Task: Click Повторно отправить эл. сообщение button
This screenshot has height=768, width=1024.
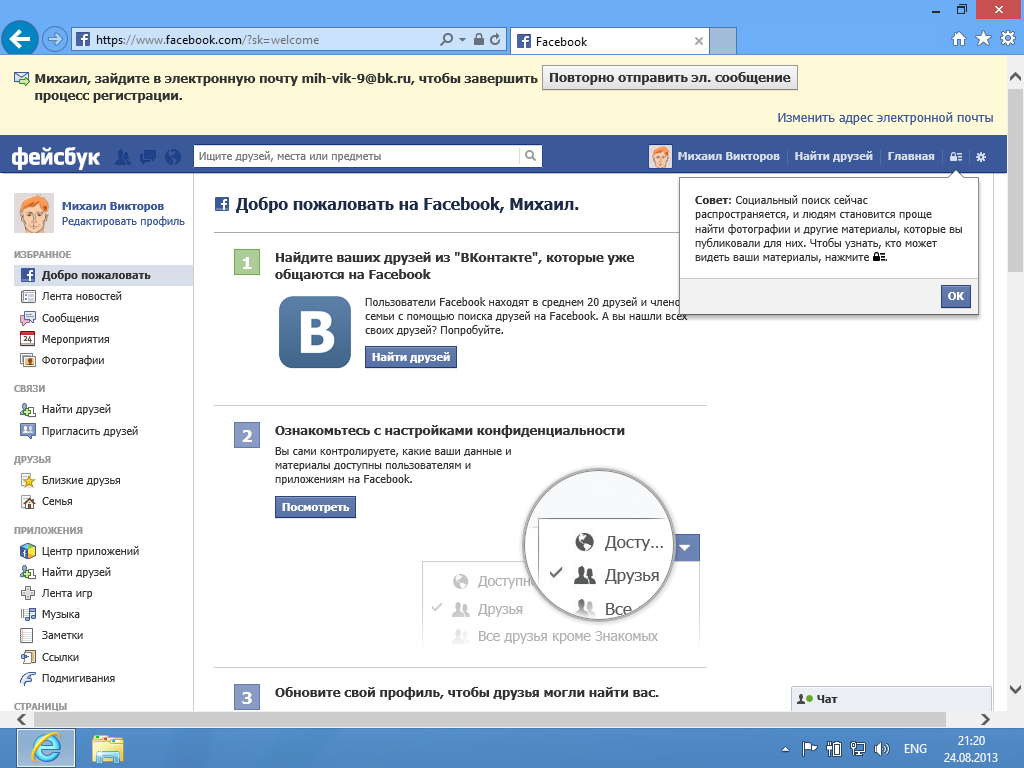Action: (669, 78)
